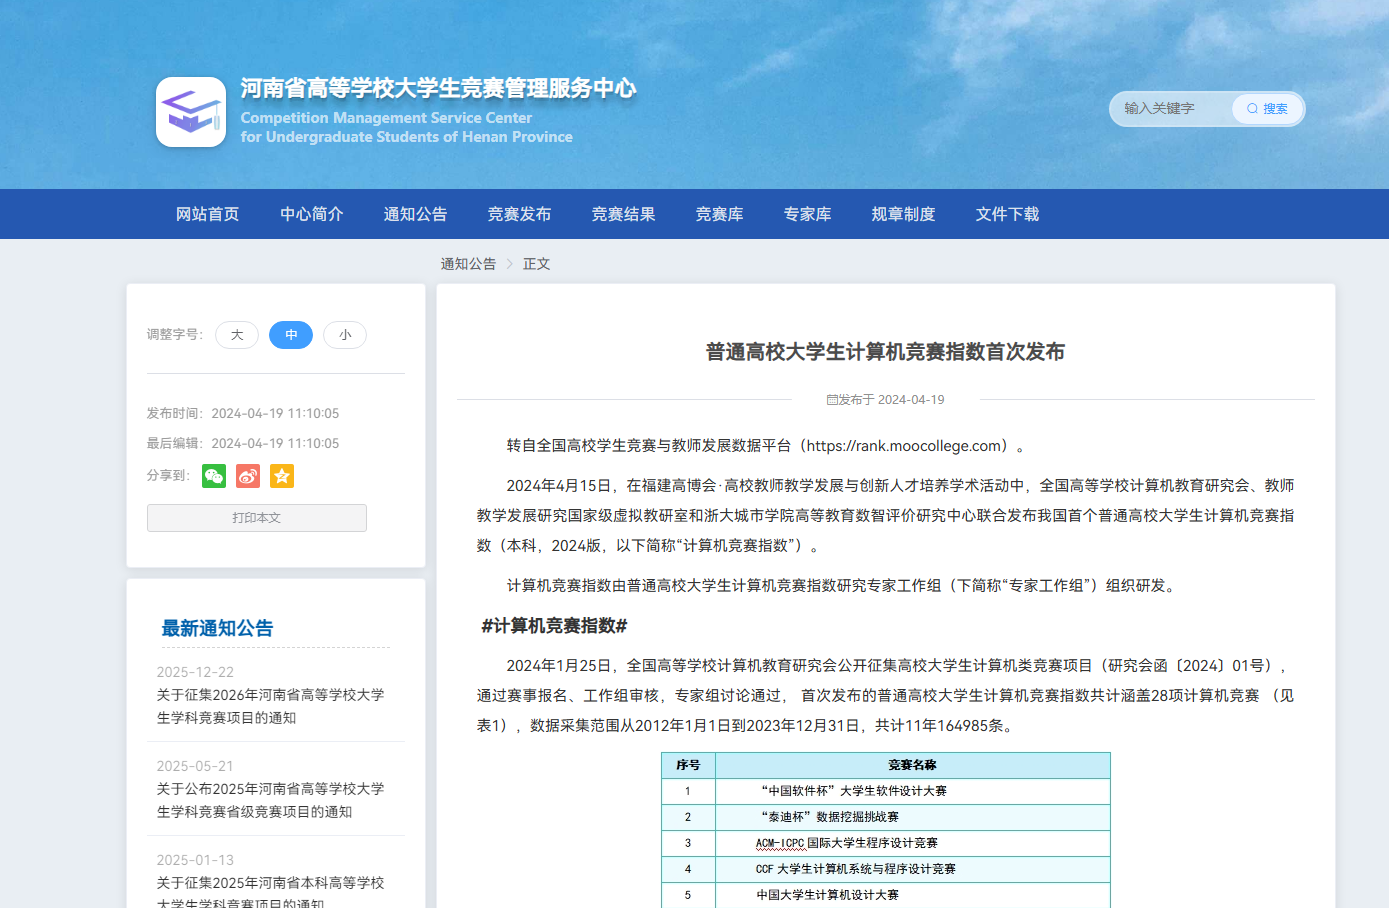Open the 2025-05-21 provincial competition notice
Screen dimensions: 1389x908
(271, 800)
